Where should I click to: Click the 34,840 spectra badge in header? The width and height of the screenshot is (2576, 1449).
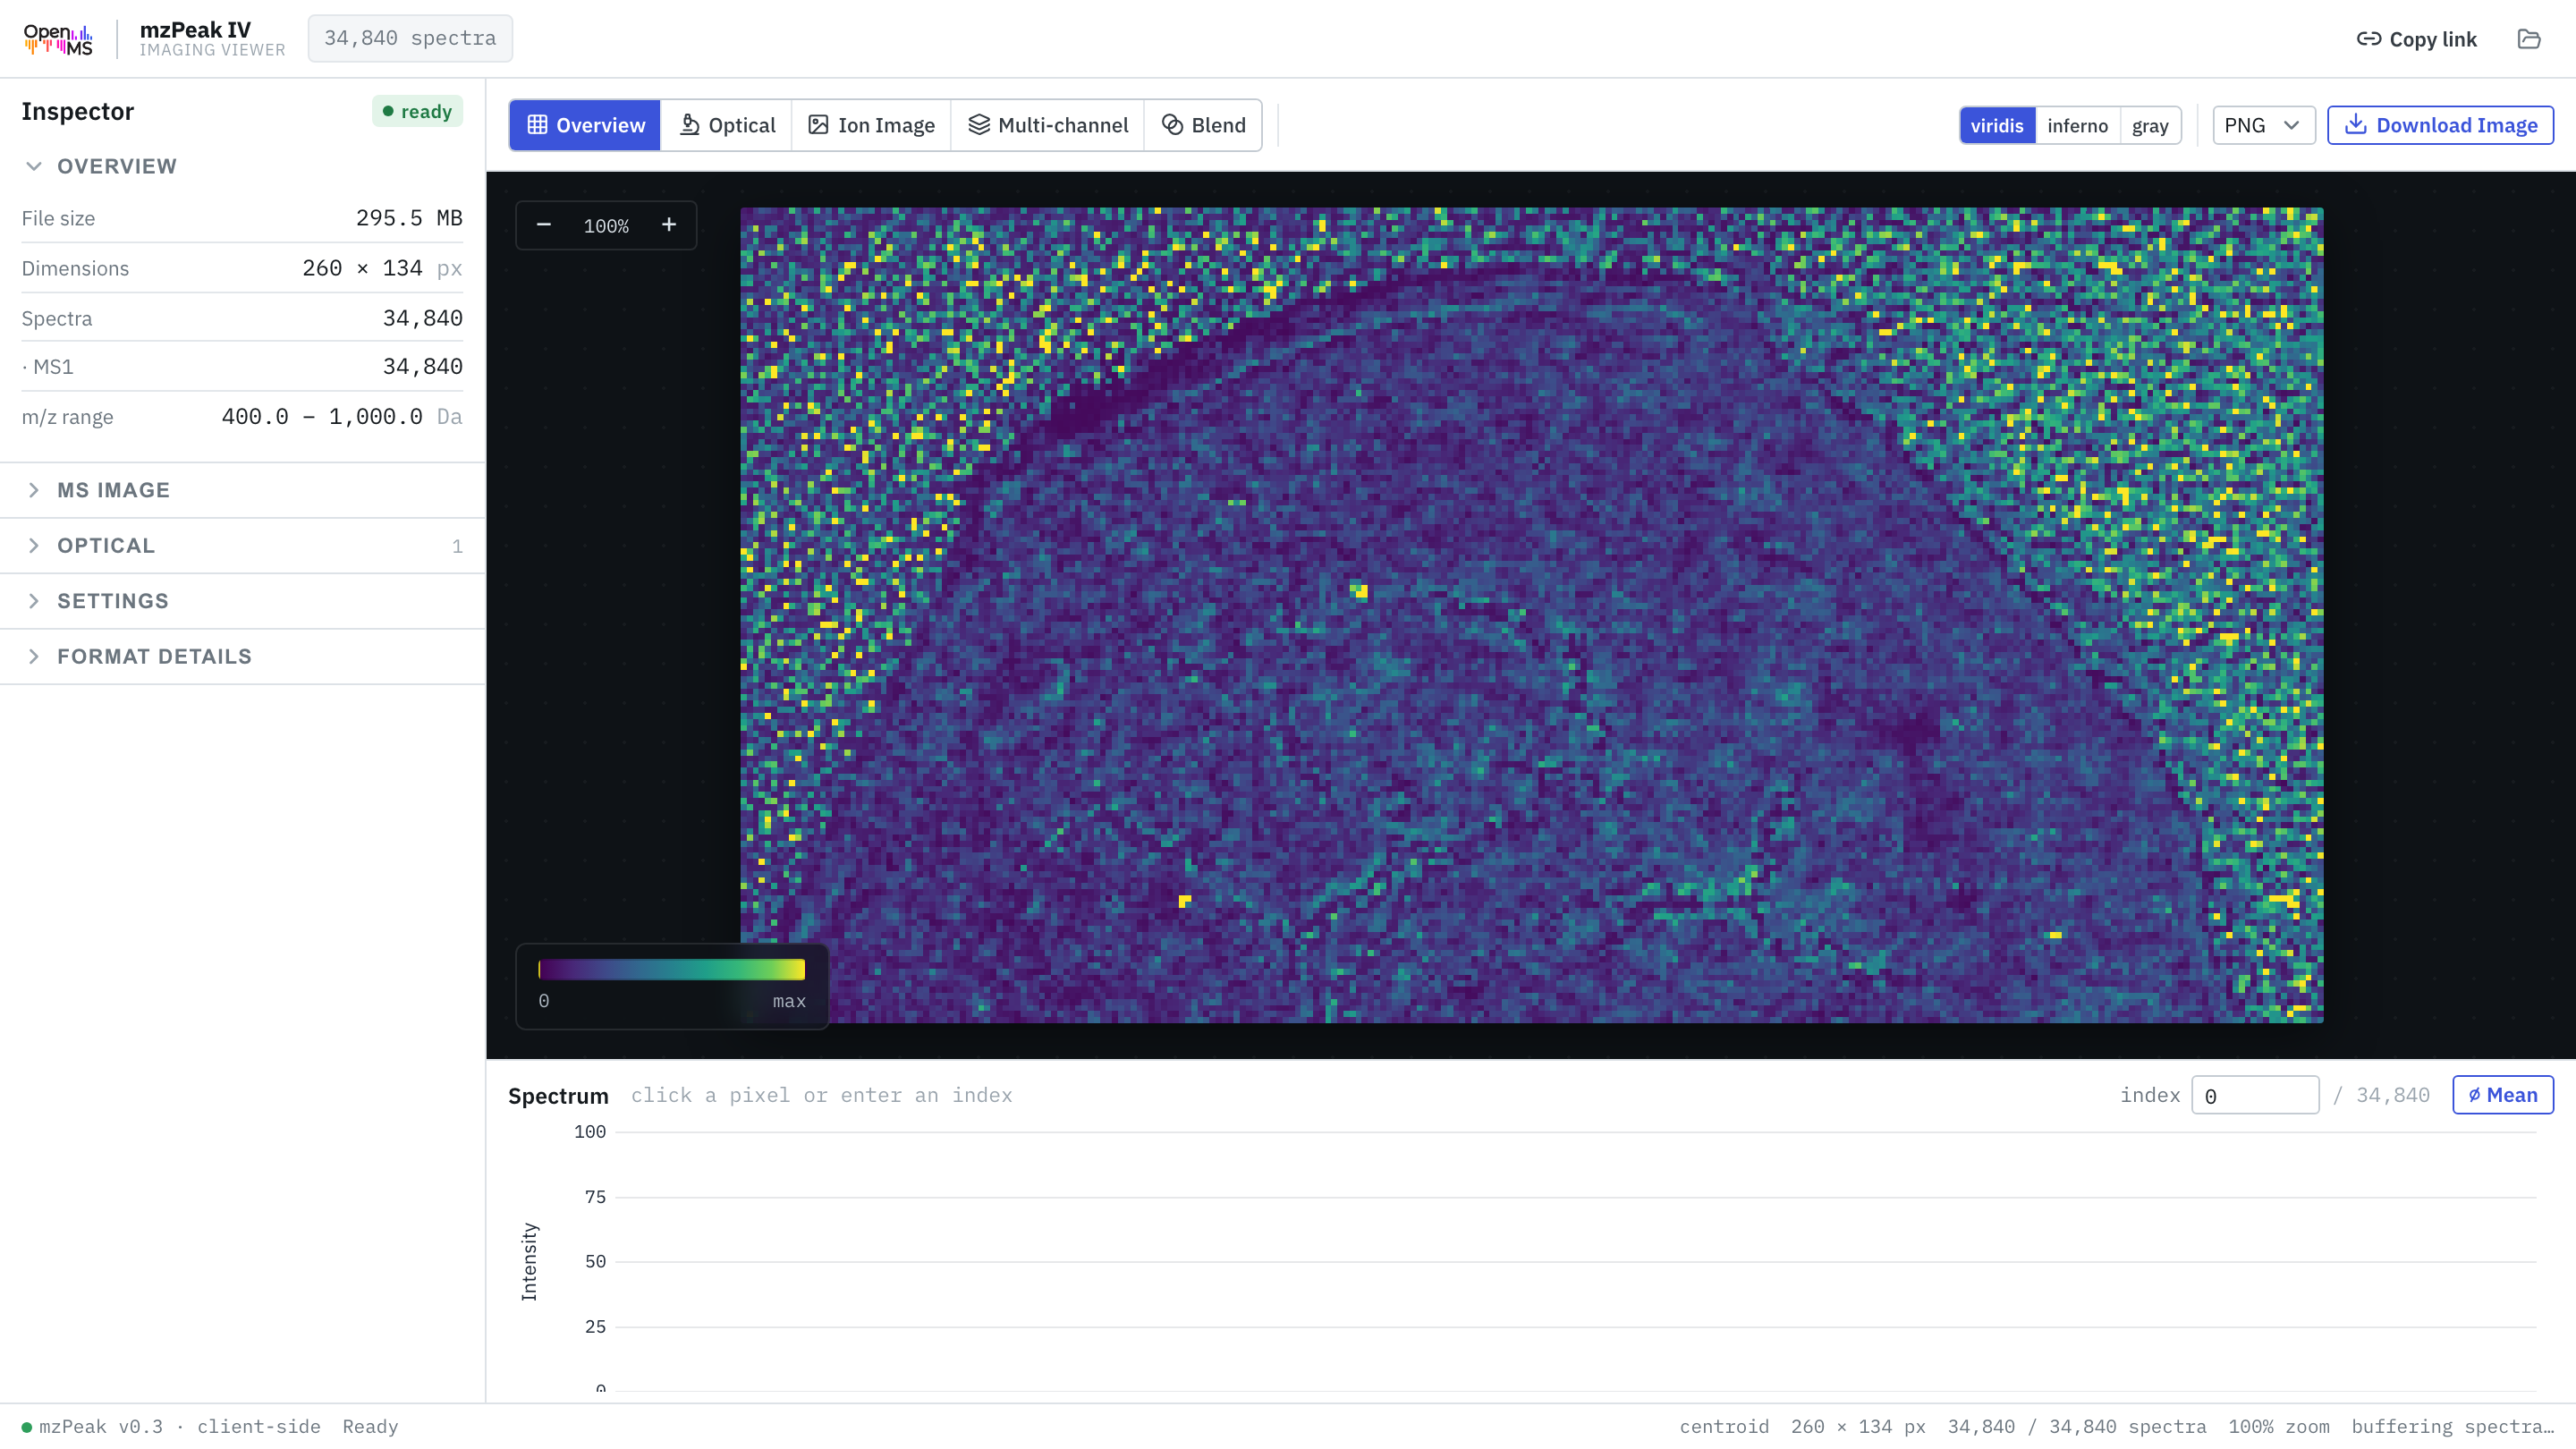click(x=410, y=38)
